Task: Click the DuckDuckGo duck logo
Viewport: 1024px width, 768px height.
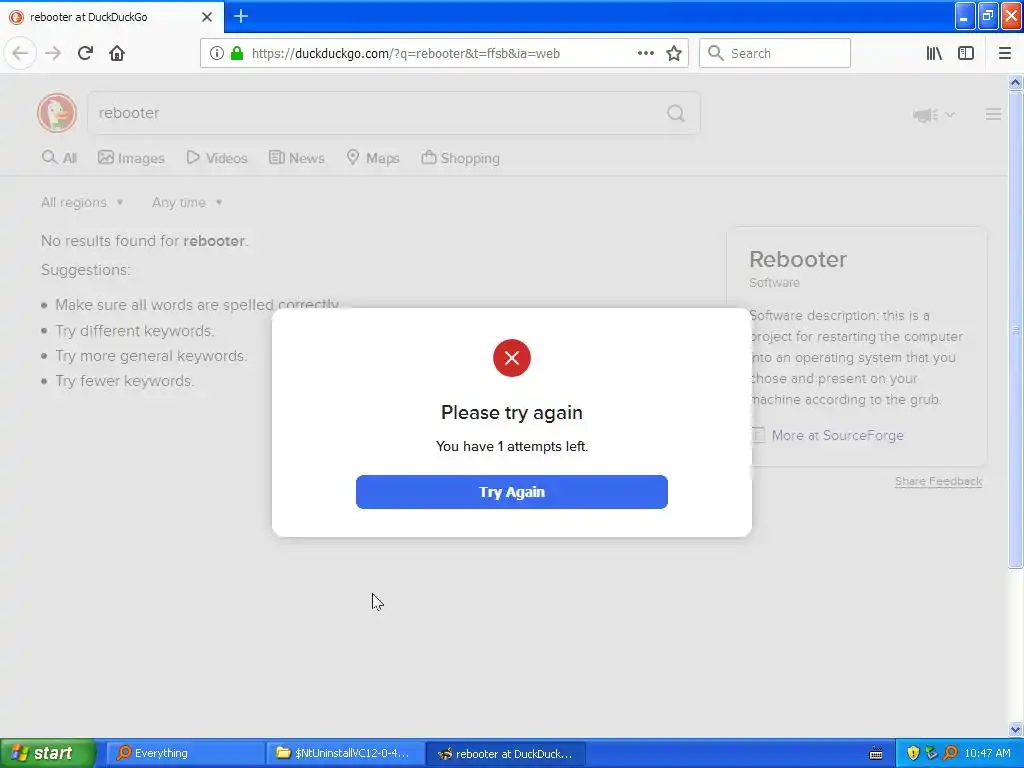Action: point(57,113)
